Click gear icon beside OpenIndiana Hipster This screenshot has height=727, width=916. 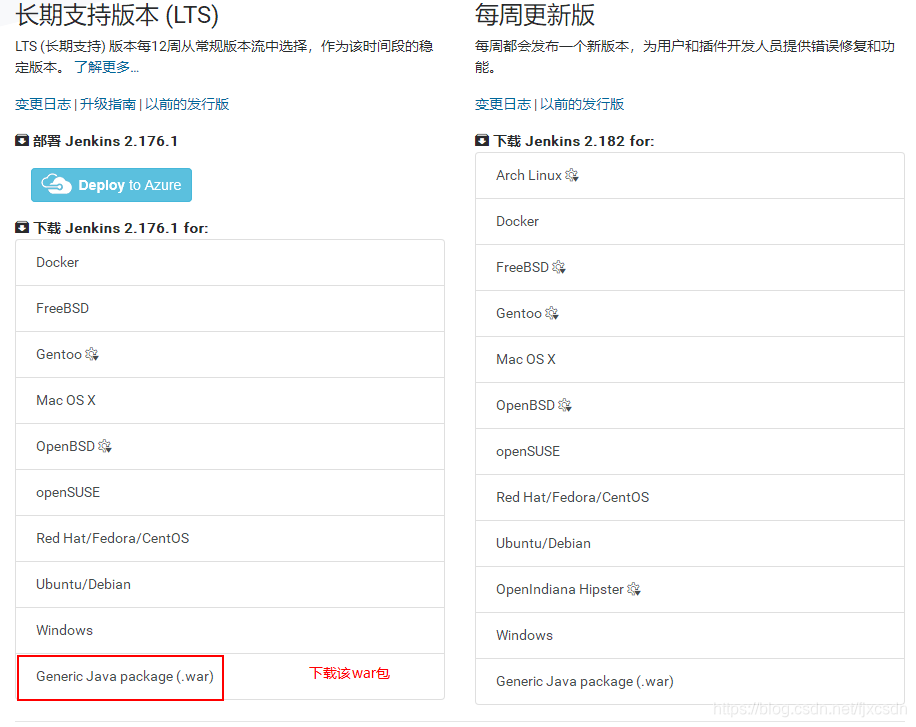click(634, 589)
